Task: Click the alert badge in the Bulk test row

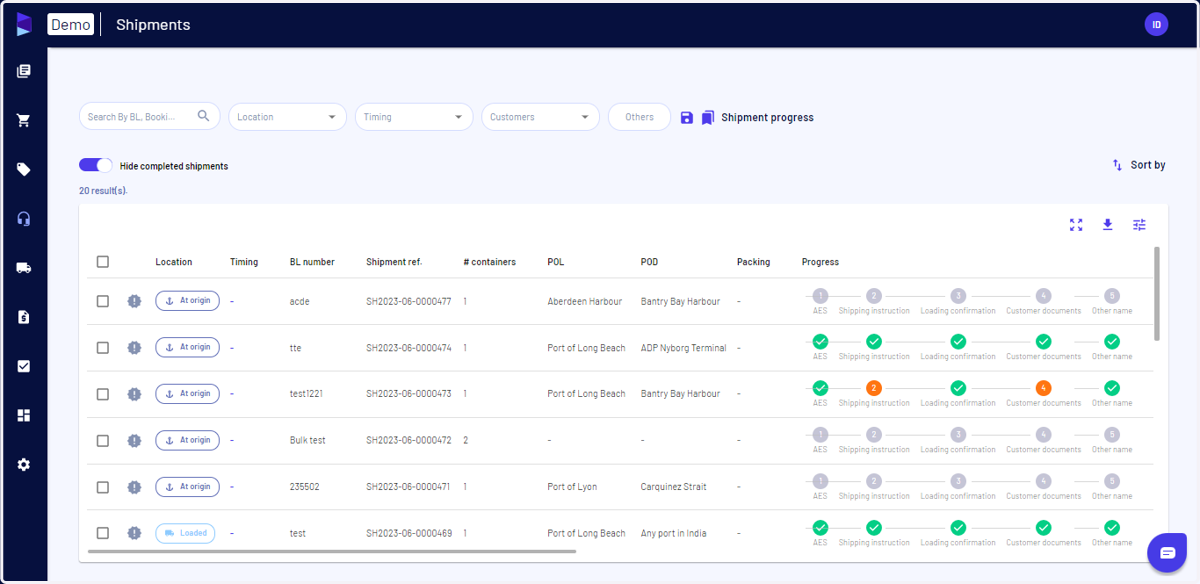Action: coord(134,440)
